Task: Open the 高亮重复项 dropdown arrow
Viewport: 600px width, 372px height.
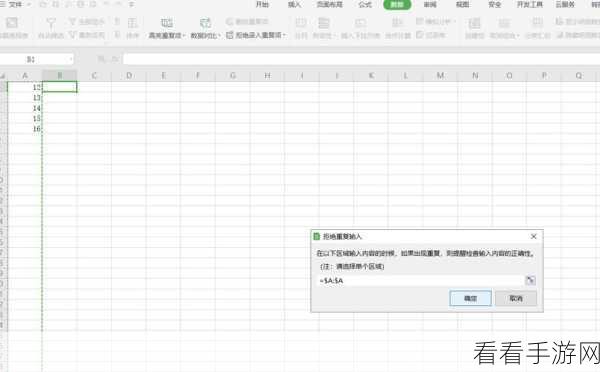Action: point(184,36)
